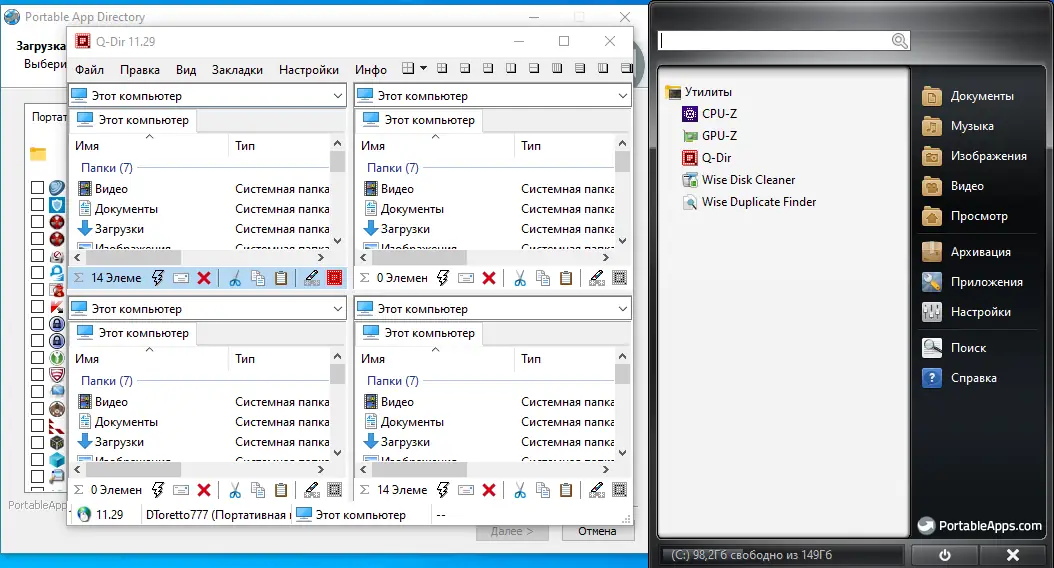This screenshot has width=1054, height=568.
Task: Open the Закладки menu in Q-Dir
Action: pyautogui.click(x=237, y=70)
